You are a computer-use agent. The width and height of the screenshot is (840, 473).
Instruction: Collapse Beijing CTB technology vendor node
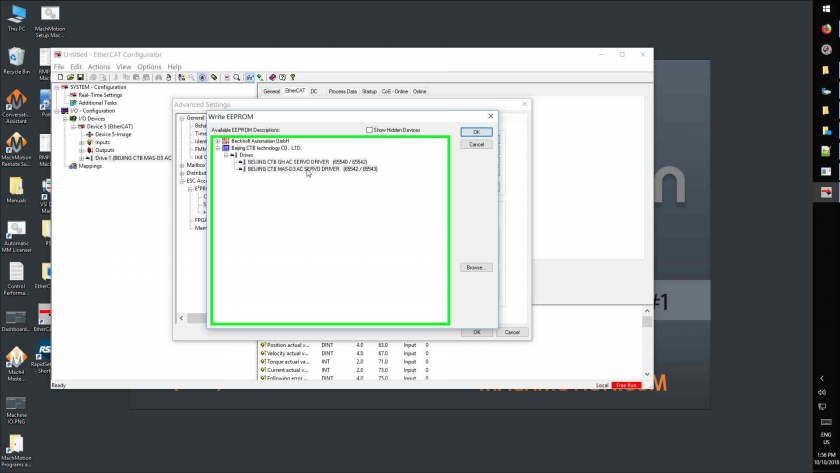218,148
